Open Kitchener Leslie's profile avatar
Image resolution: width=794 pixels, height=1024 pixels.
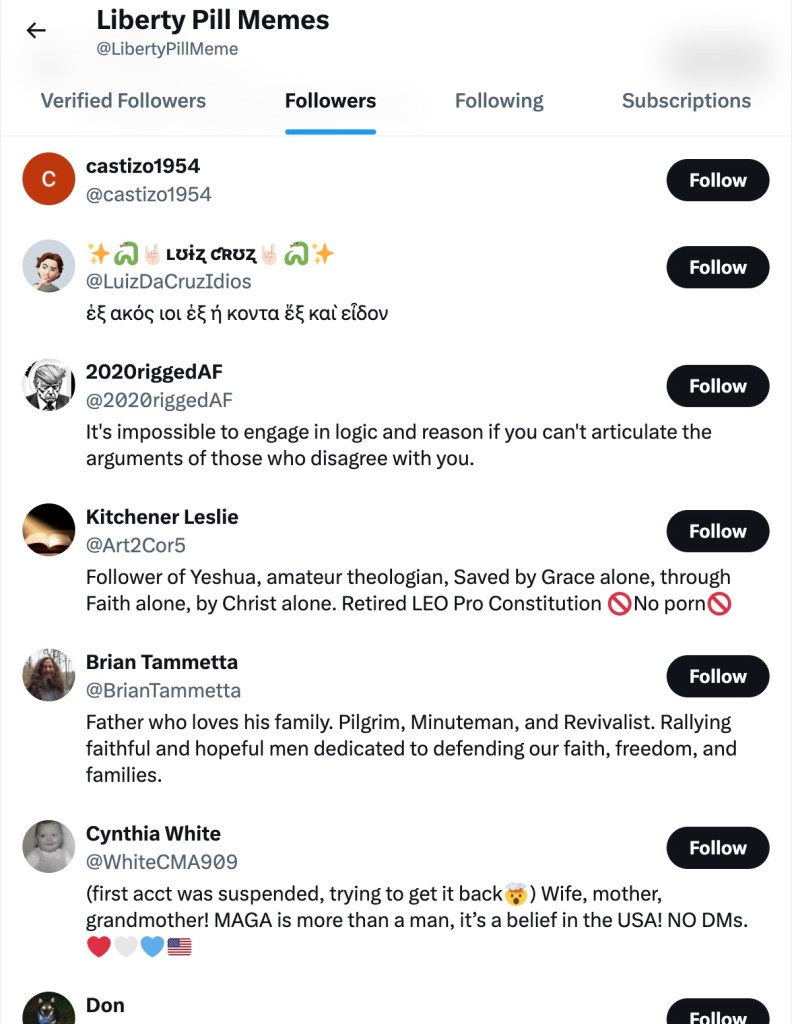[49, 530]
